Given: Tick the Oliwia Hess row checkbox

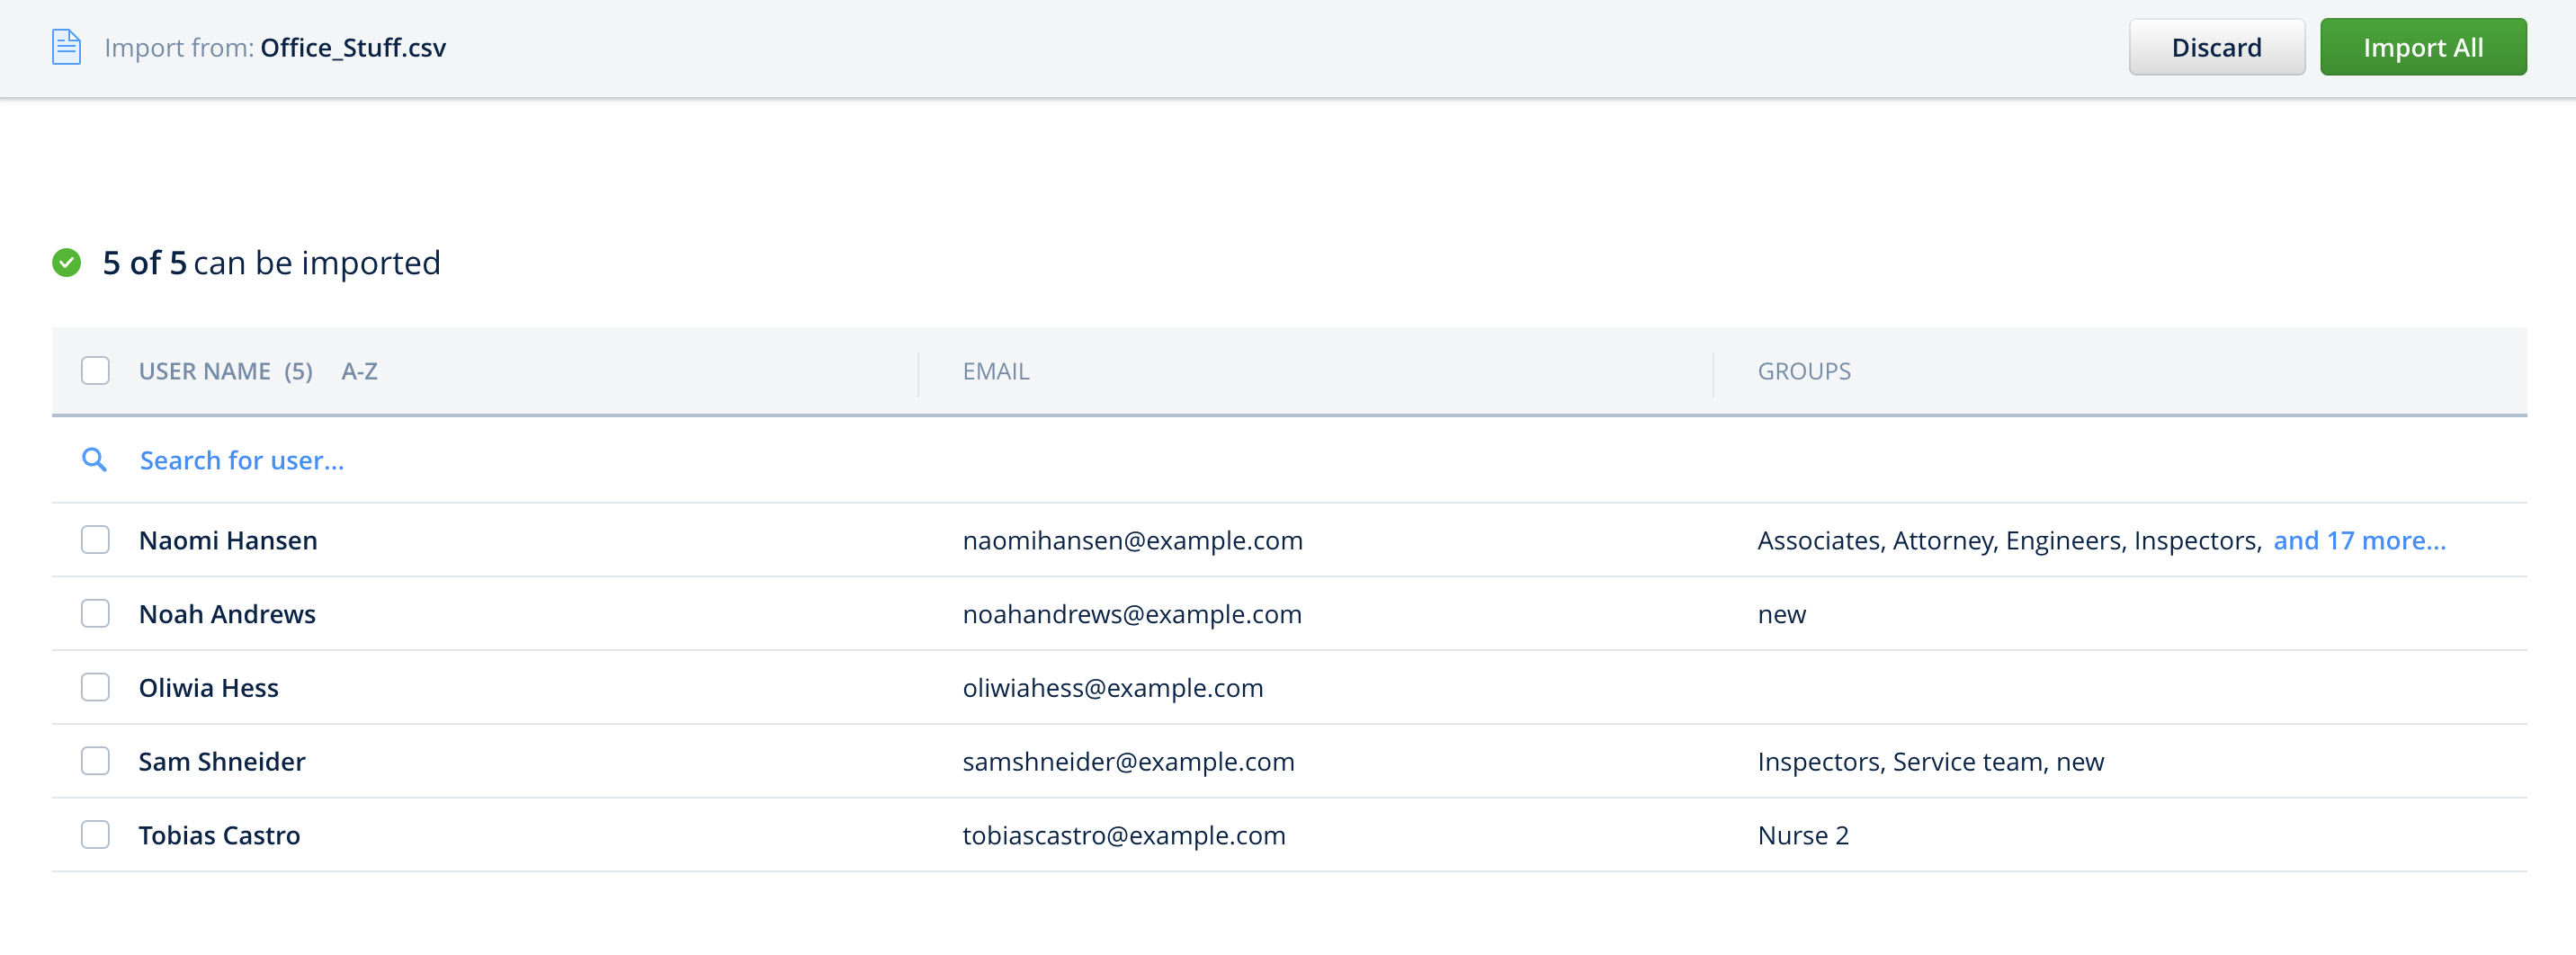Looking at the screenshot, I should point(95,688).
